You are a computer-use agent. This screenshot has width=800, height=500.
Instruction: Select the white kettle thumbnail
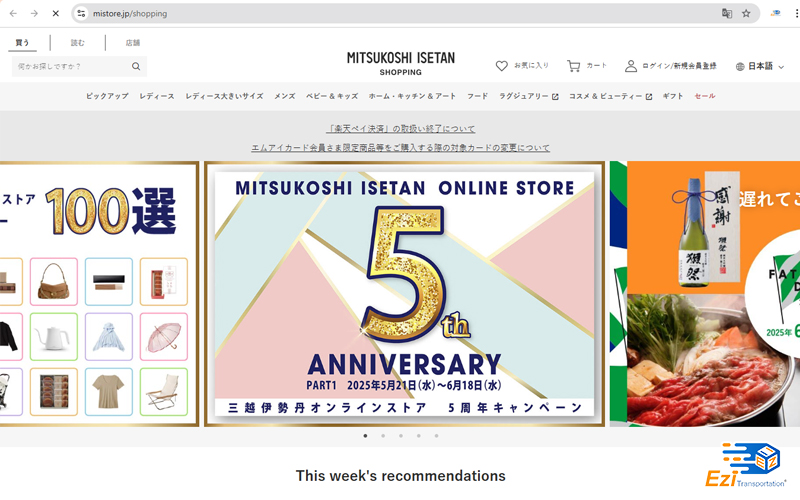coord(54,337)
